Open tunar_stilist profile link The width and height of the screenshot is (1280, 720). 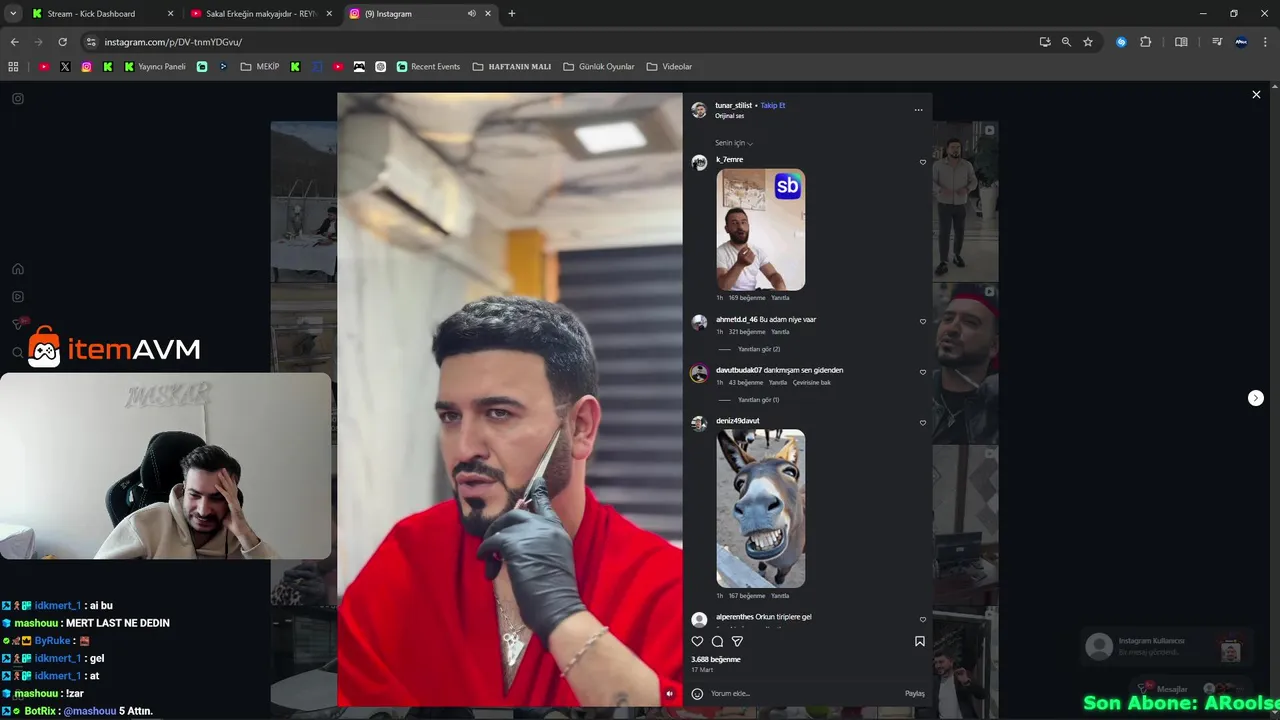(x=733, y=105)
